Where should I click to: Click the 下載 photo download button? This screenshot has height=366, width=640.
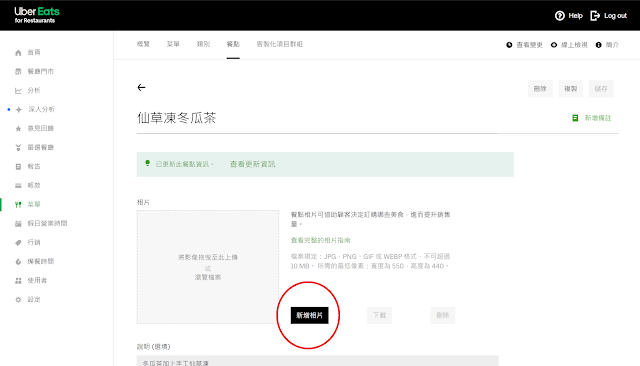pyautogui.click(x=380, y=315)
